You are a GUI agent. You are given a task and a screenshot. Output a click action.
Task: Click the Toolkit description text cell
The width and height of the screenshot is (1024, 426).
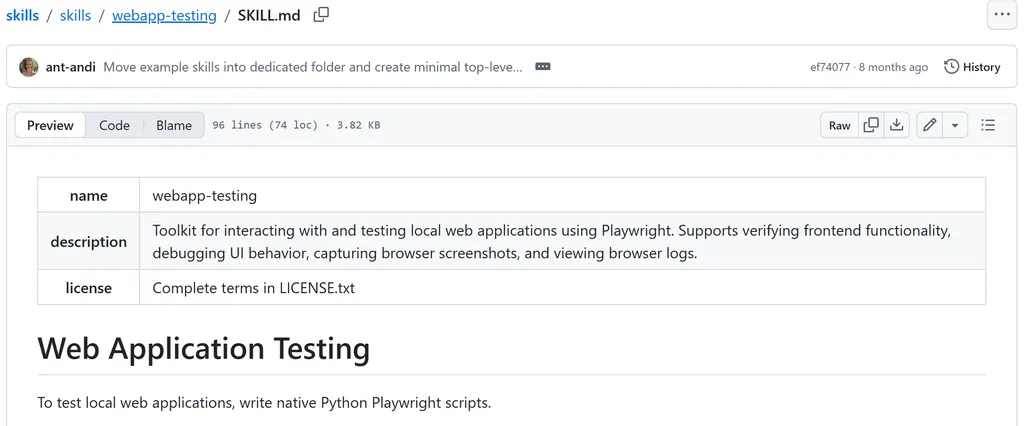coord(562,241)
